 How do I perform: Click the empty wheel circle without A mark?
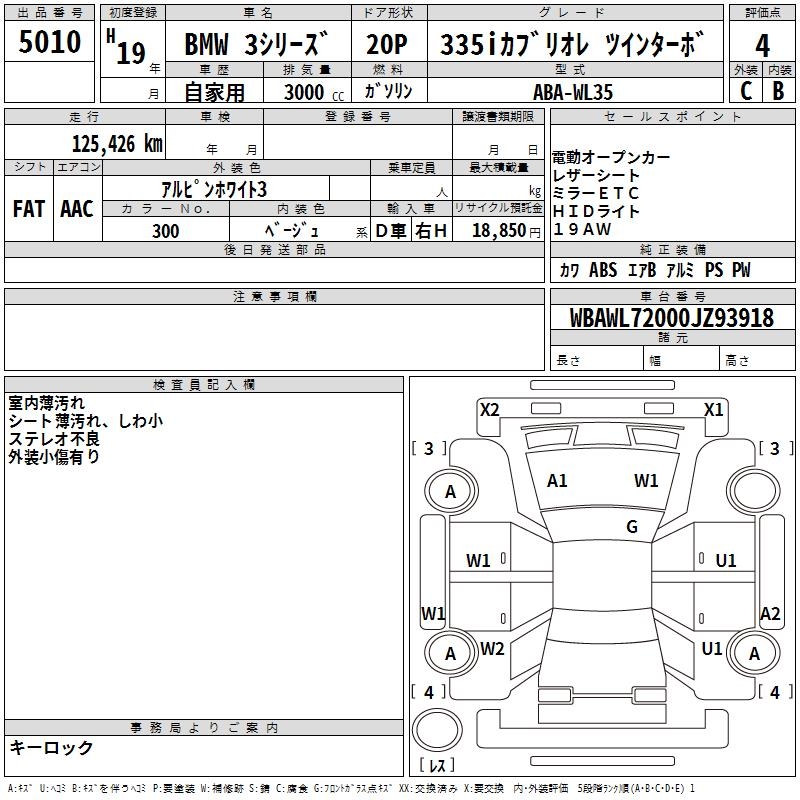click(x=753, y=491)
